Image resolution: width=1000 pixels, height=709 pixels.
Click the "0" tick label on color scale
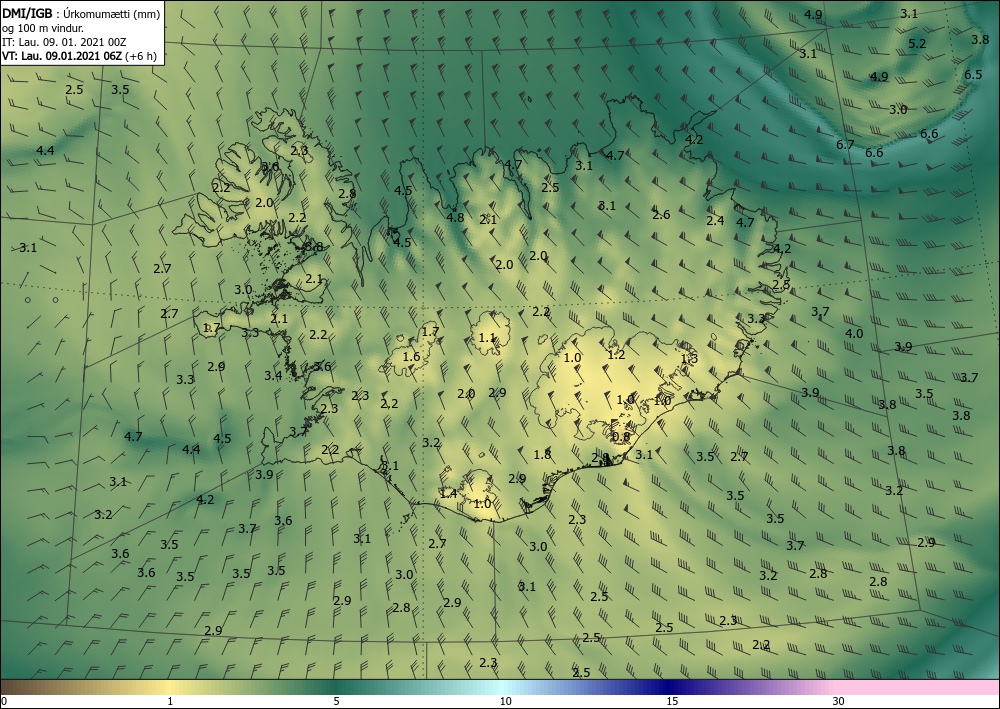4,701
